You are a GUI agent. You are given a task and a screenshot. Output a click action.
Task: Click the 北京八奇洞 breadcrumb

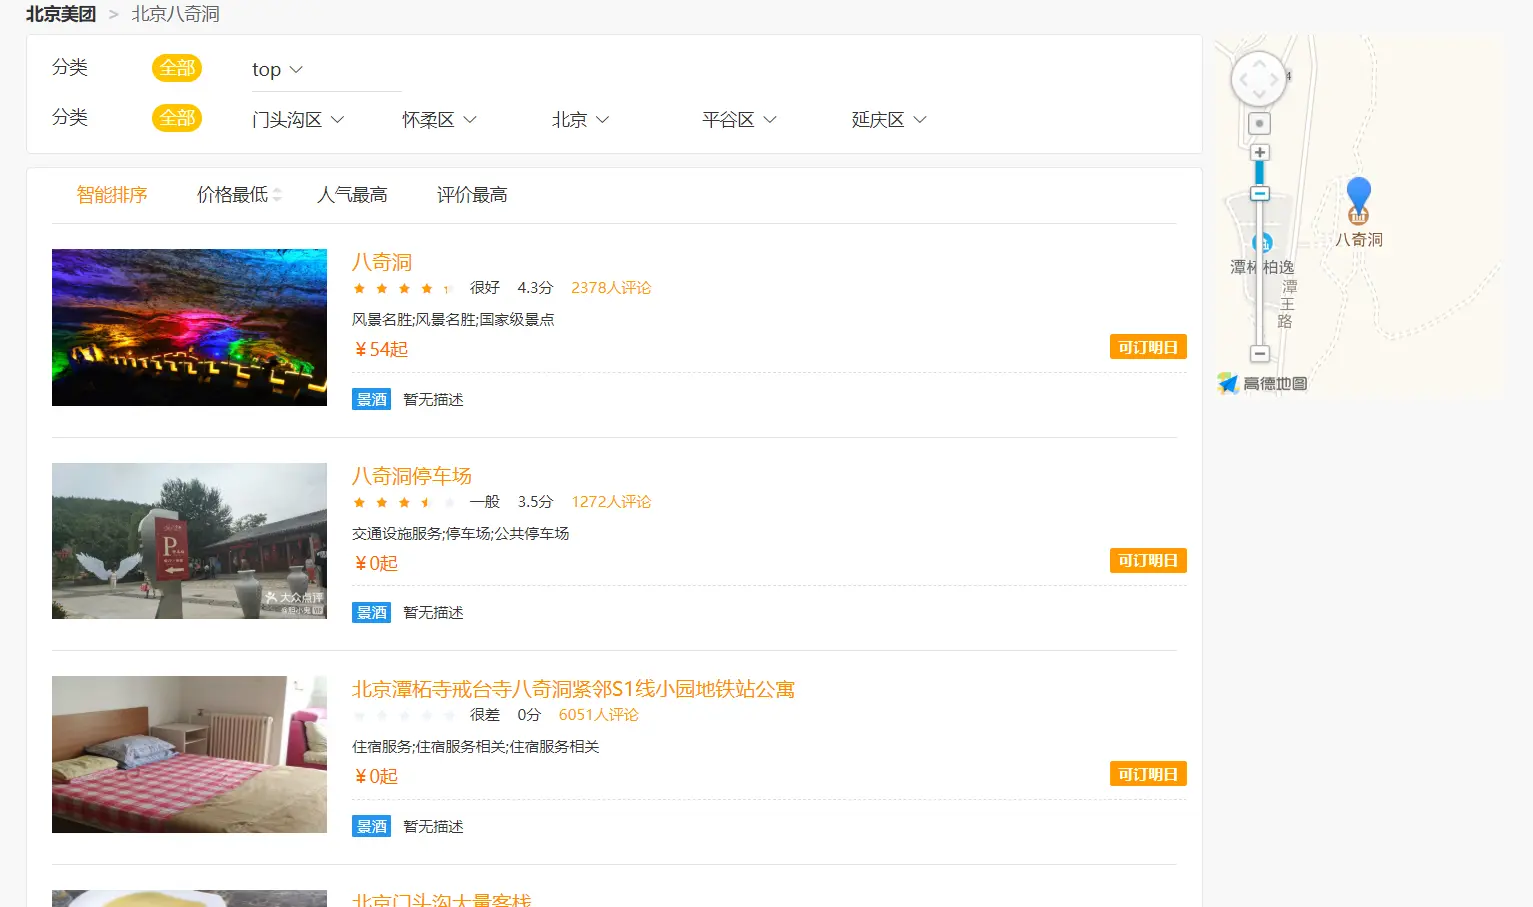[x=176, y=14]
